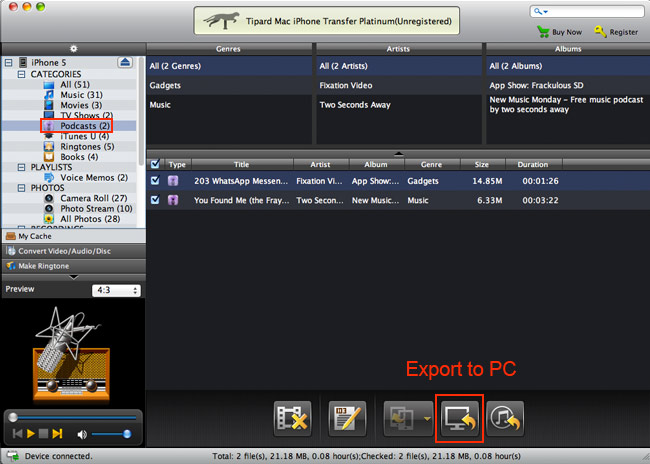The width and height of the screenshot is (650, 464).
Task: Select TV Shows (2) category
Action: 86,115
